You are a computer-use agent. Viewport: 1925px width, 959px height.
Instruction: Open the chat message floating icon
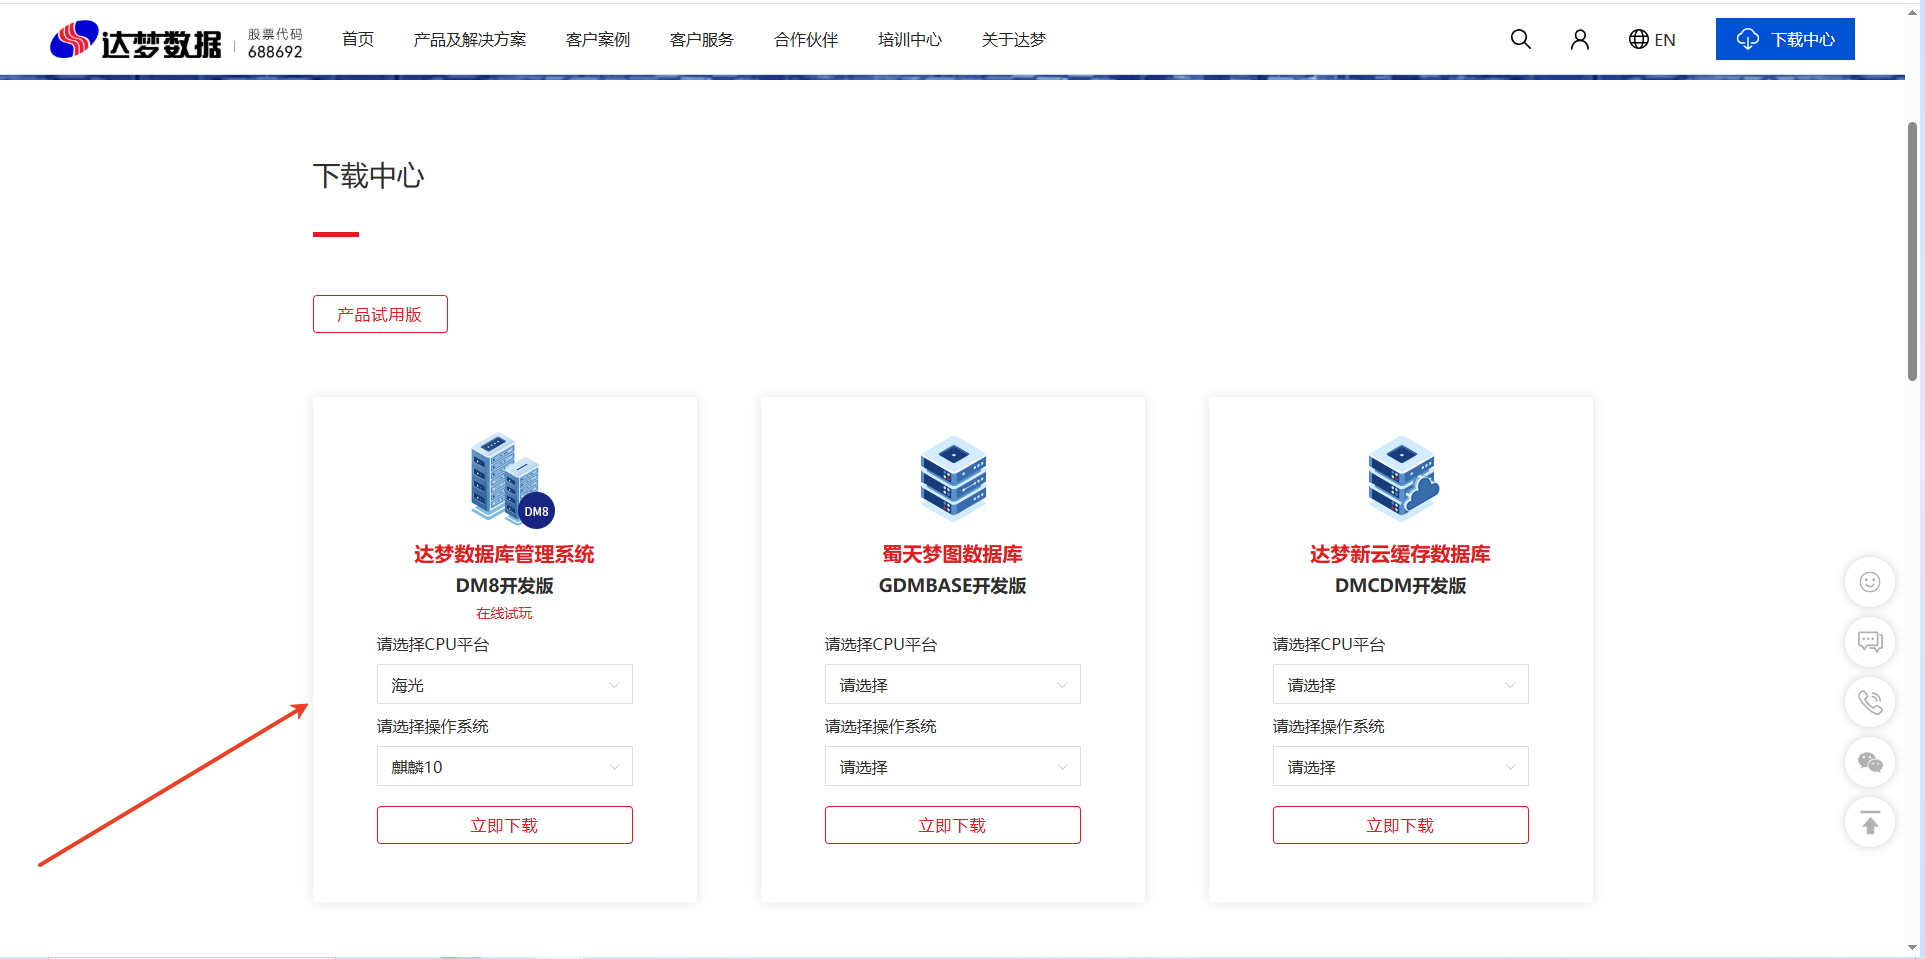click(x=1869, y=642)
